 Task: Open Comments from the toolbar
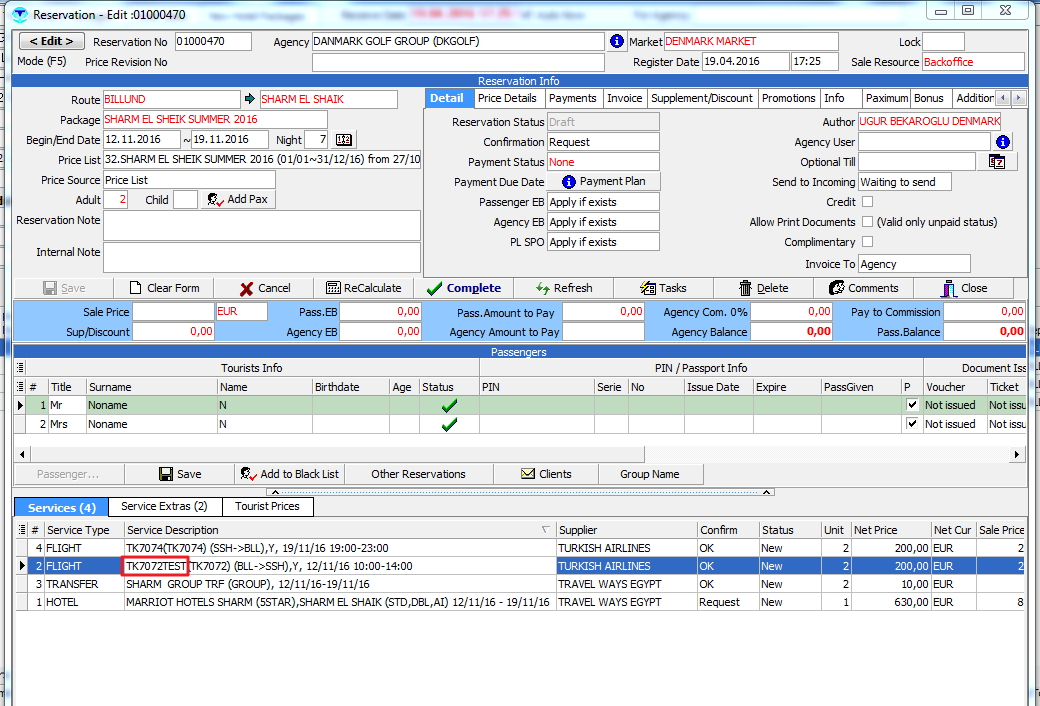click(864, 288)
